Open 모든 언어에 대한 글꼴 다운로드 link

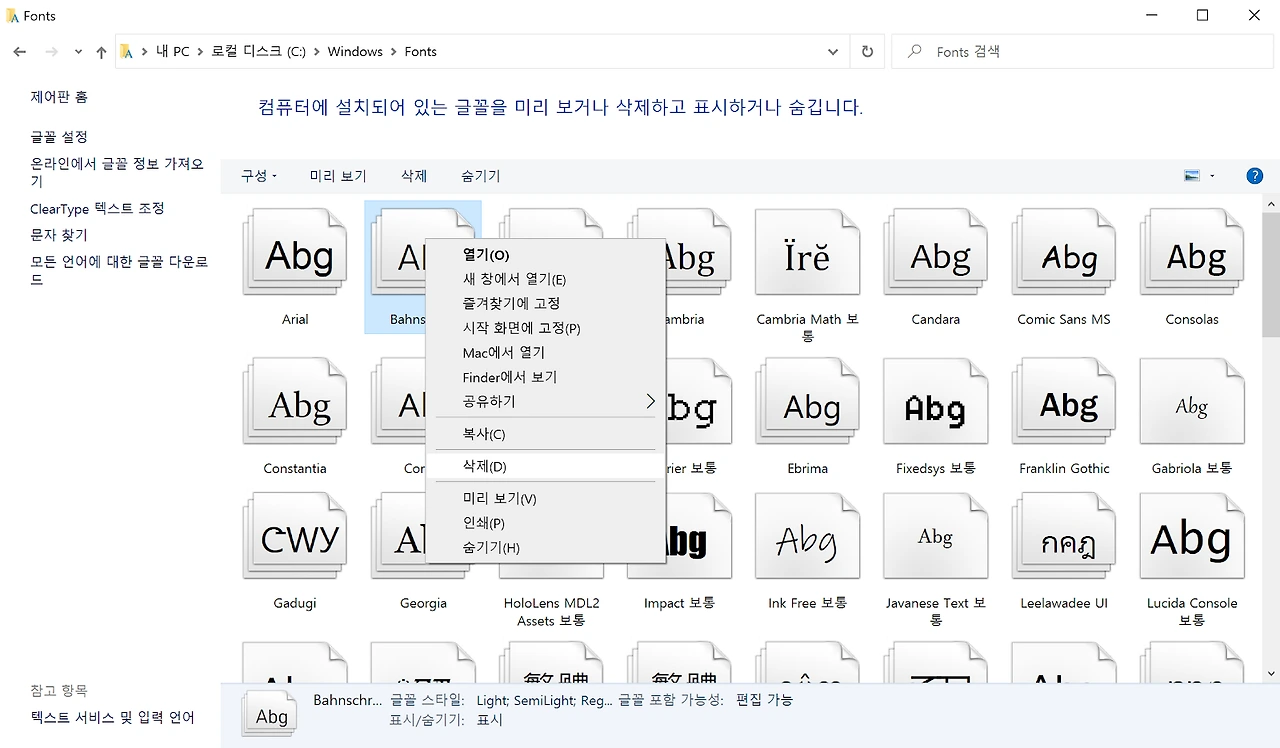[119, 270]
